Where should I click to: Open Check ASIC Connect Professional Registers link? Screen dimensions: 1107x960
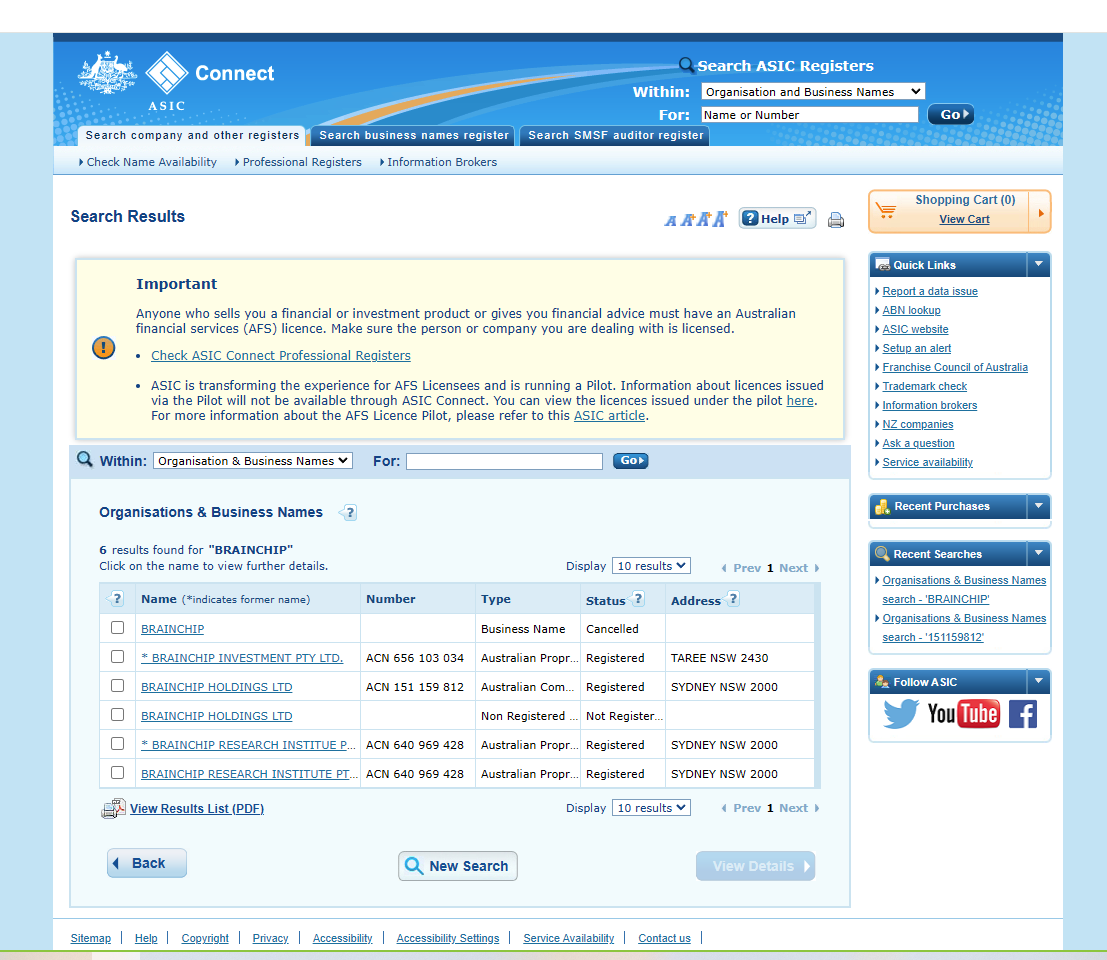tap(281, 356)
